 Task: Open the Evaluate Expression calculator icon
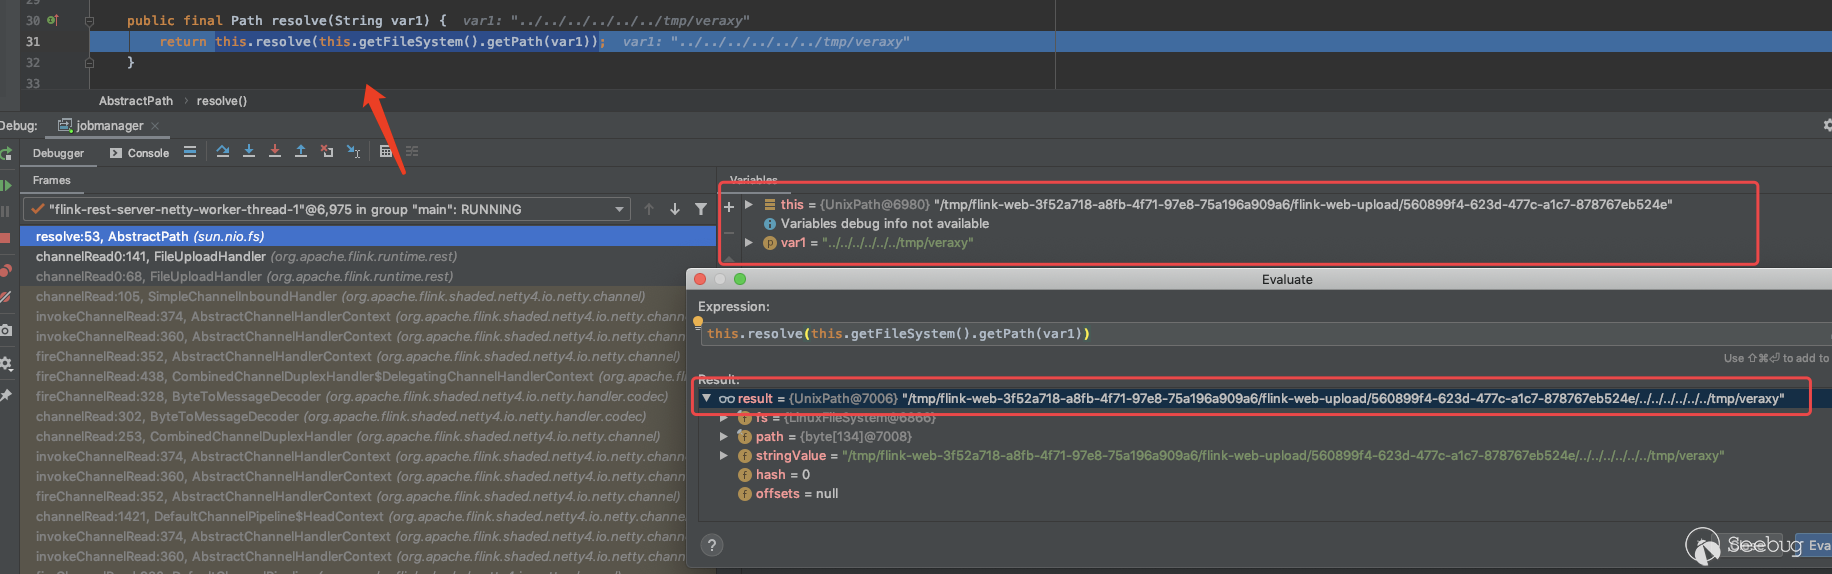[386, 152]
